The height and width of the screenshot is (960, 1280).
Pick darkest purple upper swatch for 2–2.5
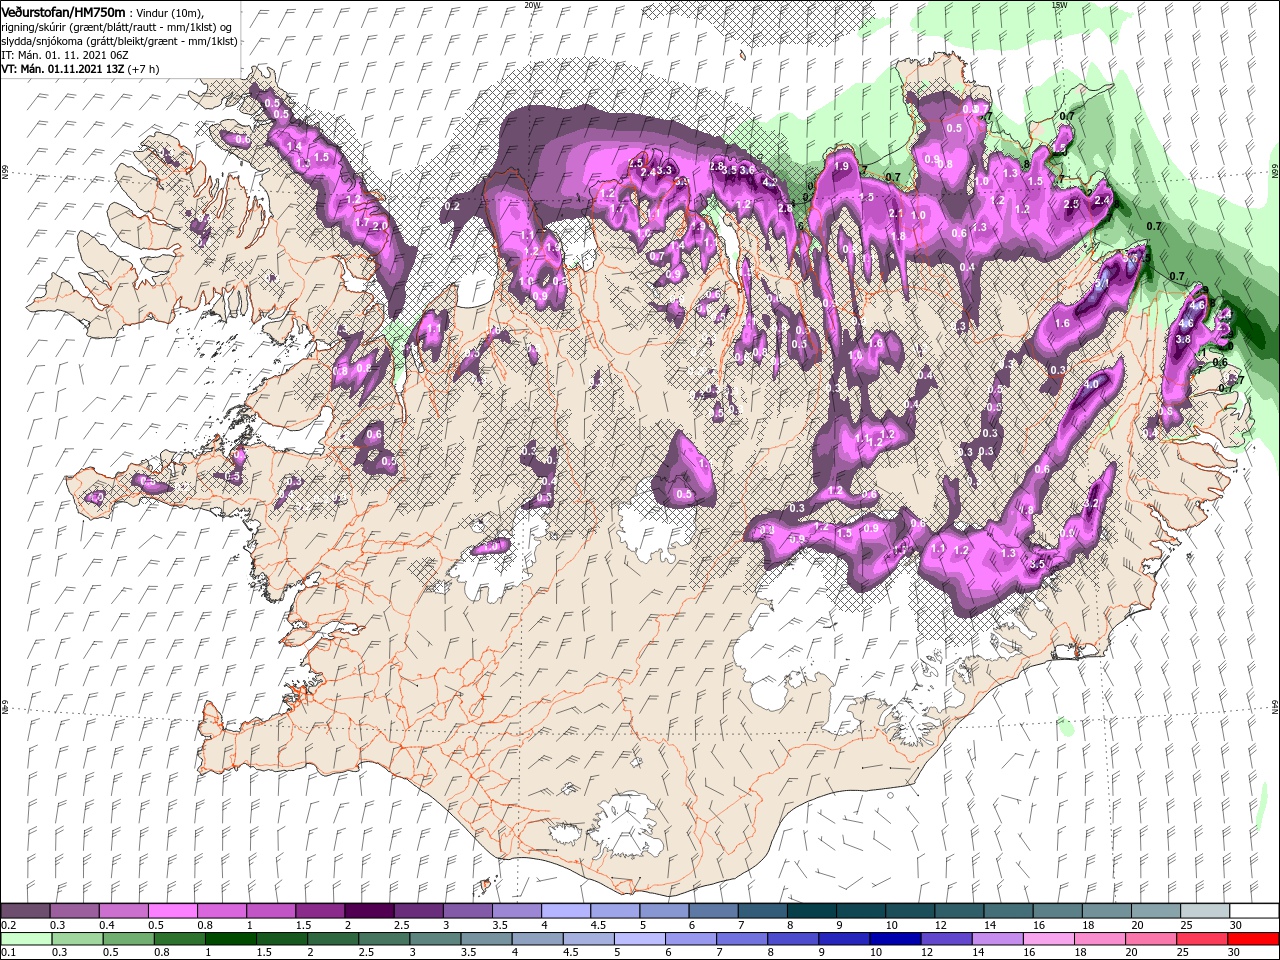pyautogui.click(x=368, y=911)
